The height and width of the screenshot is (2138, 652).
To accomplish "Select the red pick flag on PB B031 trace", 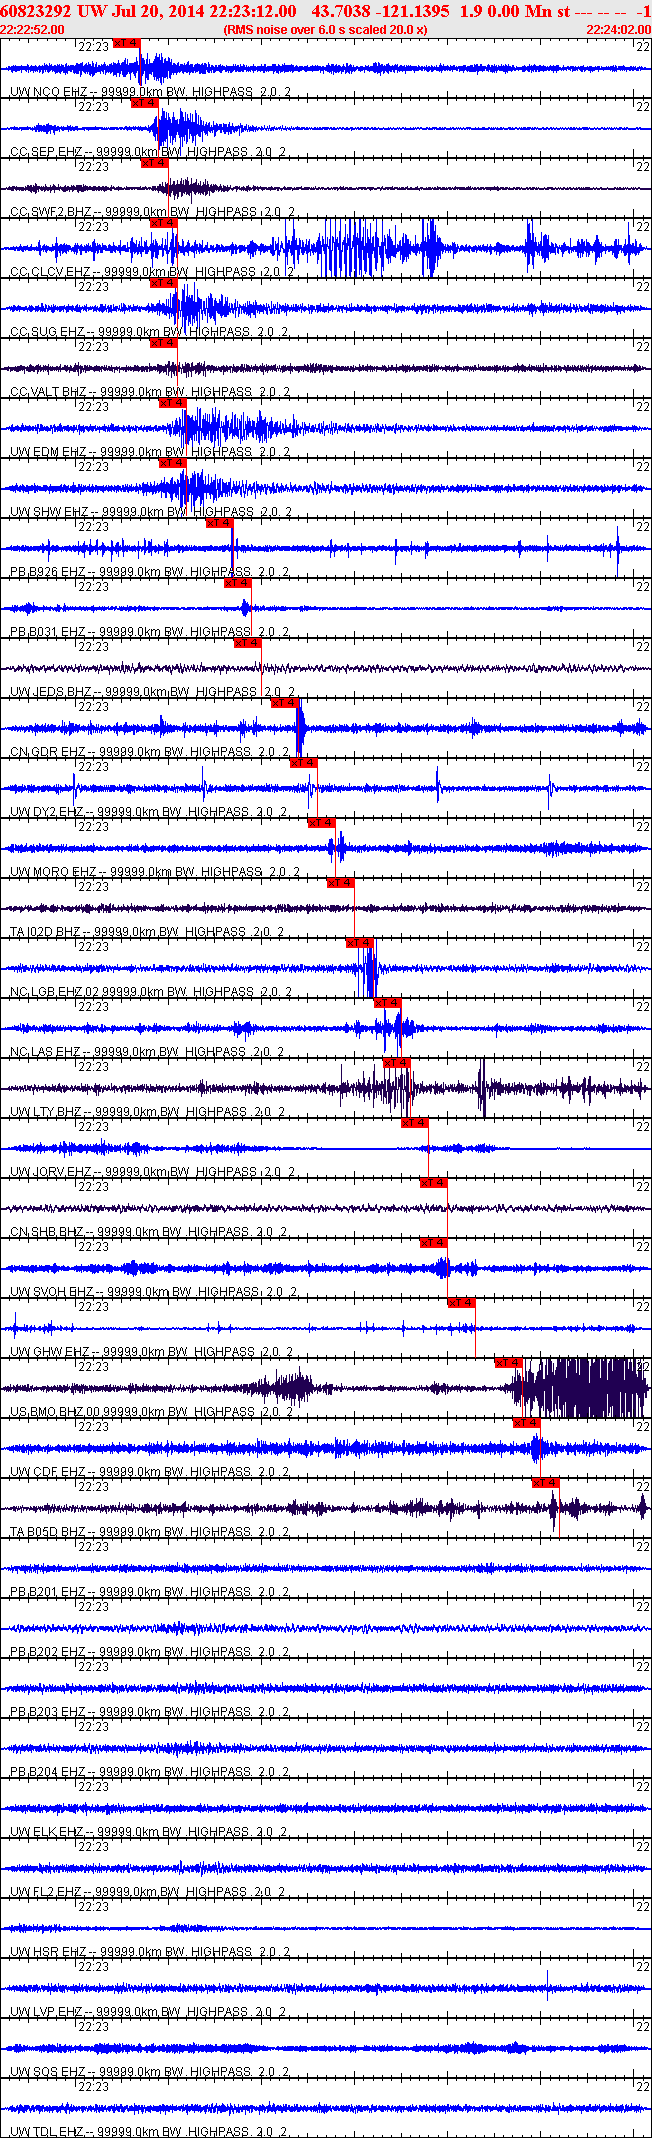I will (238, 583).
